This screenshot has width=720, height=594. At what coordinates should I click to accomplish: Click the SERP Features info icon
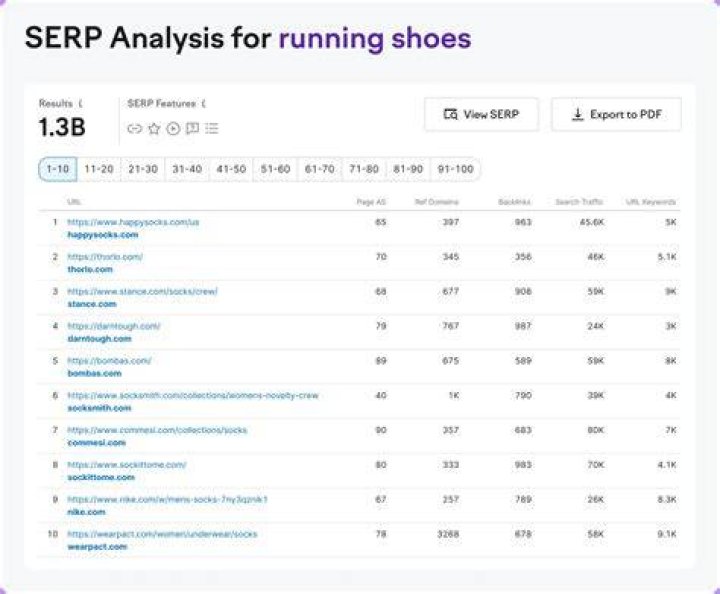click(x=203, y=104)
